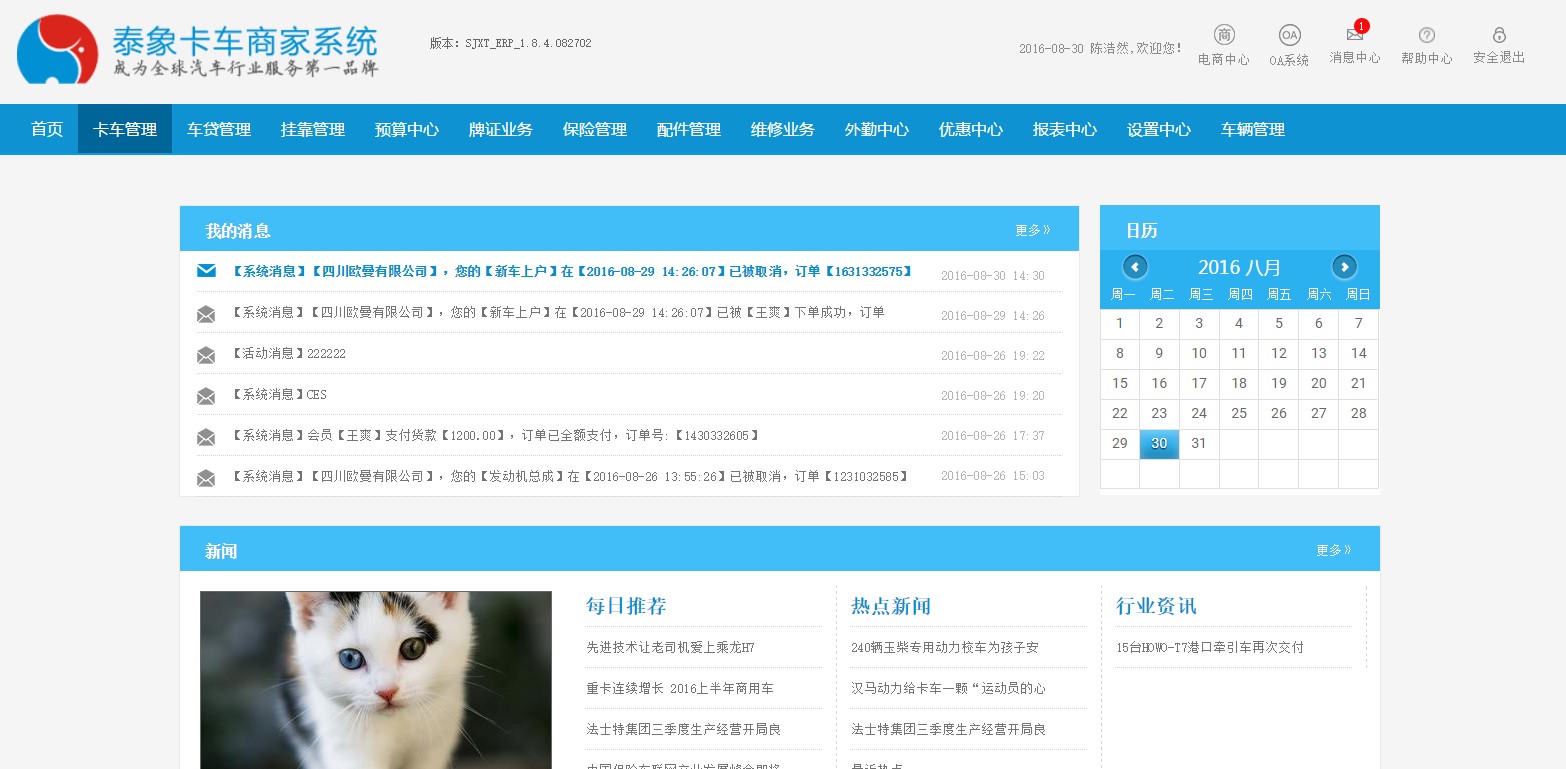
Task: Open 活动消息 222222
Action: [289, 353]
